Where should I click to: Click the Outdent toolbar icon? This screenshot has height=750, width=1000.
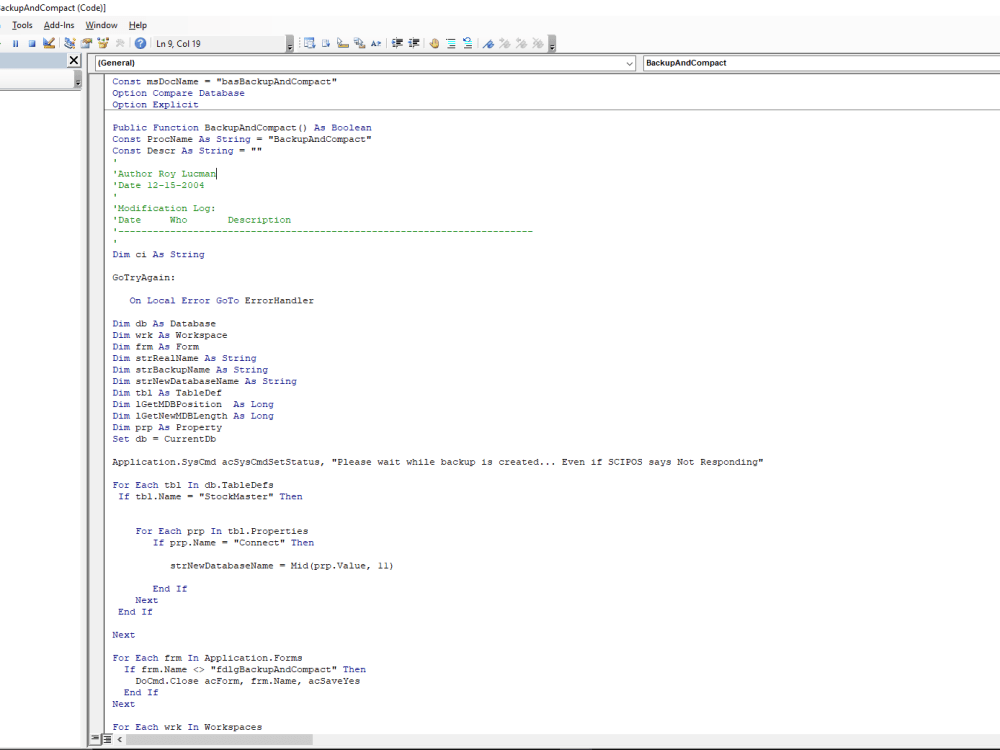[x=414, y=43]
